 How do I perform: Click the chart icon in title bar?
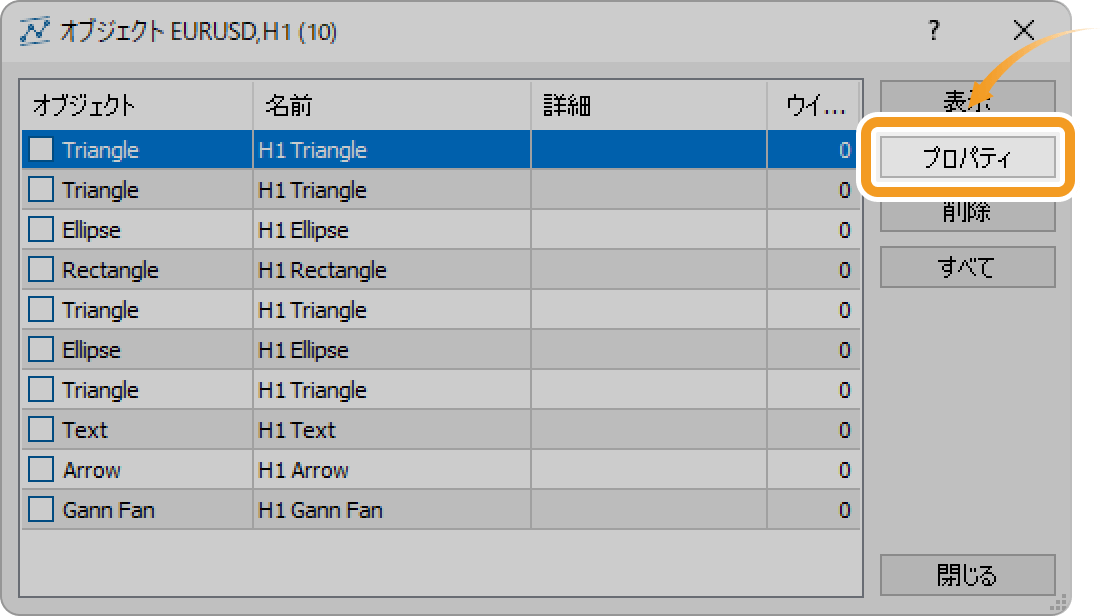pyautogui.click(x=35, y=31)
